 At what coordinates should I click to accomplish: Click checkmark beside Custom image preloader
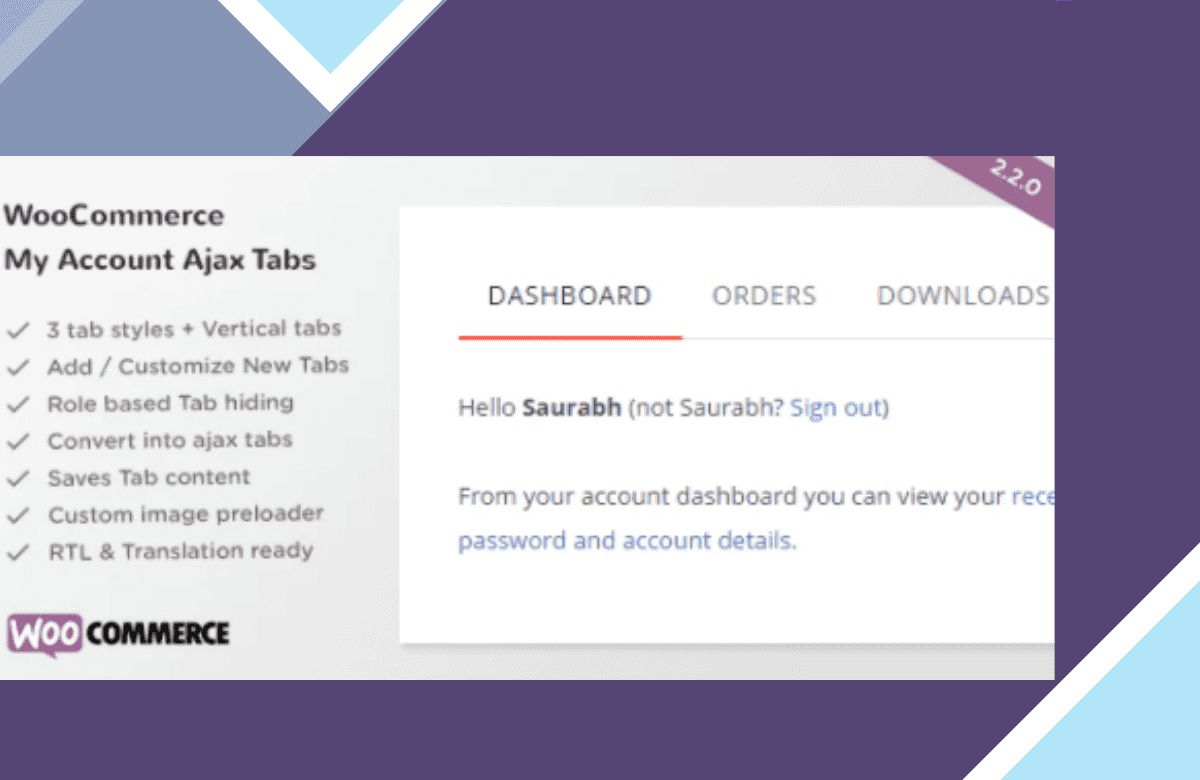(17, 515)
